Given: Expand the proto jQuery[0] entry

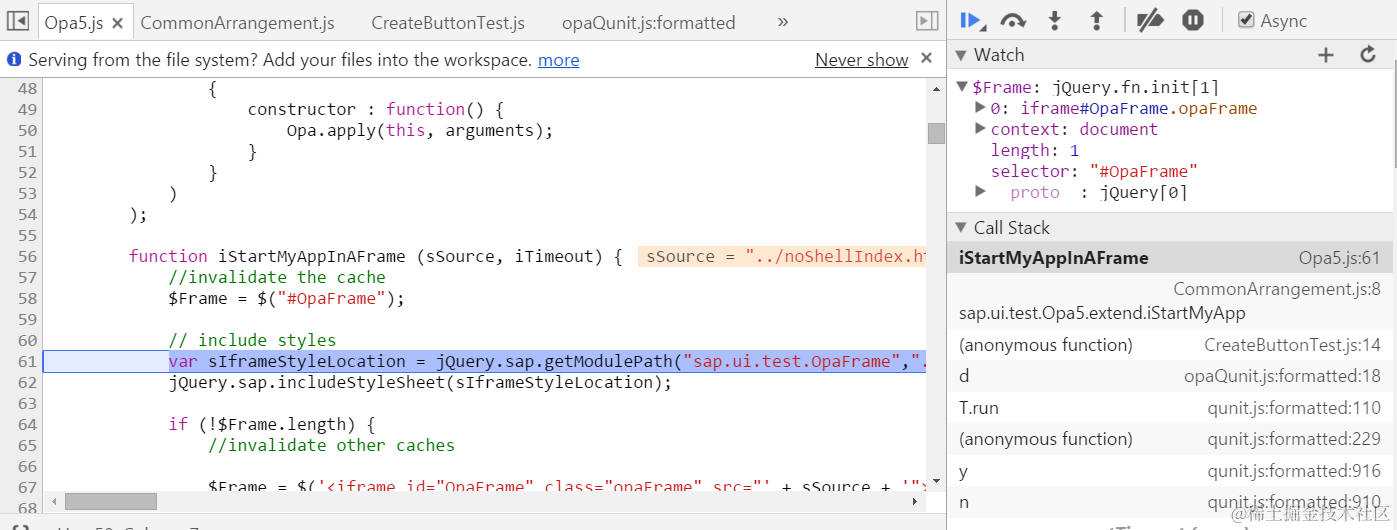Looking at the screenshot, I should tap(981, 191).
